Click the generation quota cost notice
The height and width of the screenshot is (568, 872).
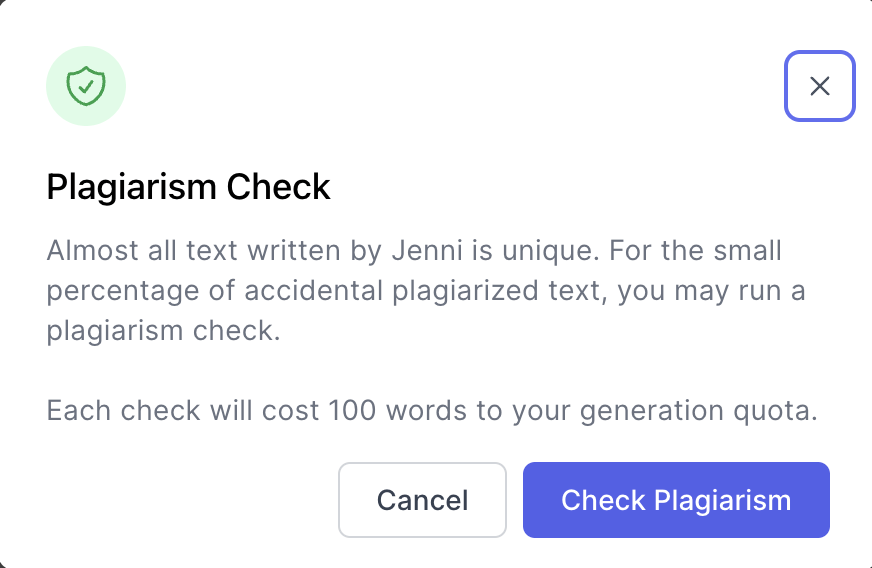click(432, 411)
